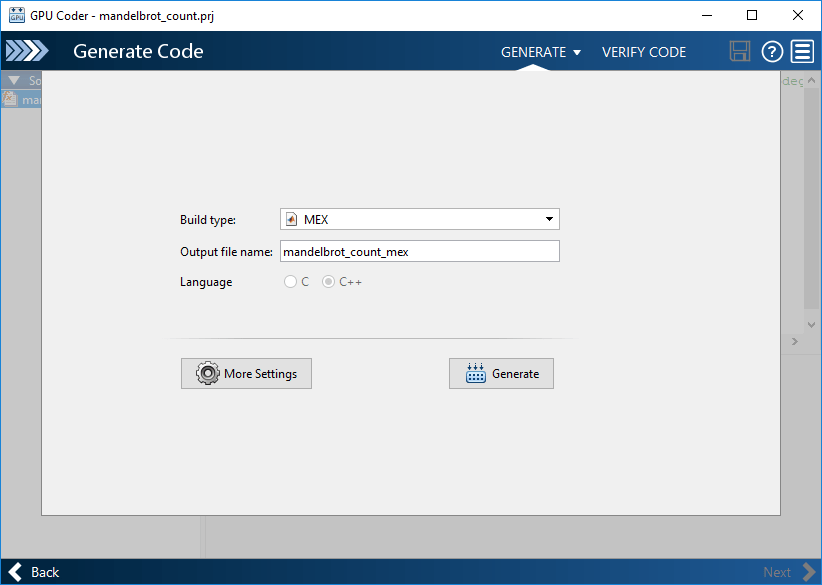Click the scrollbar up arrow on the right
This screenshot has width=822, height=585.
pos(811,80)
